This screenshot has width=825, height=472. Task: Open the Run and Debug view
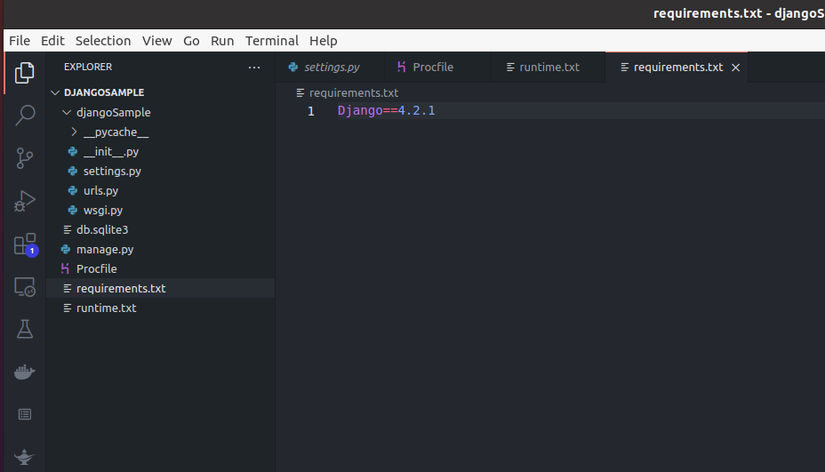tap(24, 201)
